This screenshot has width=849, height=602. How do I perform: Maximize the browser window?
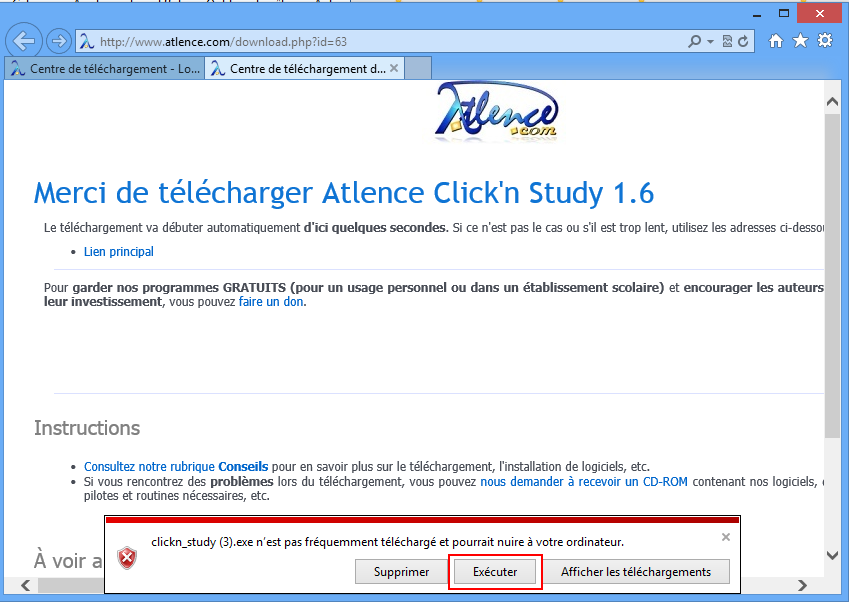(x=783, y=14)
